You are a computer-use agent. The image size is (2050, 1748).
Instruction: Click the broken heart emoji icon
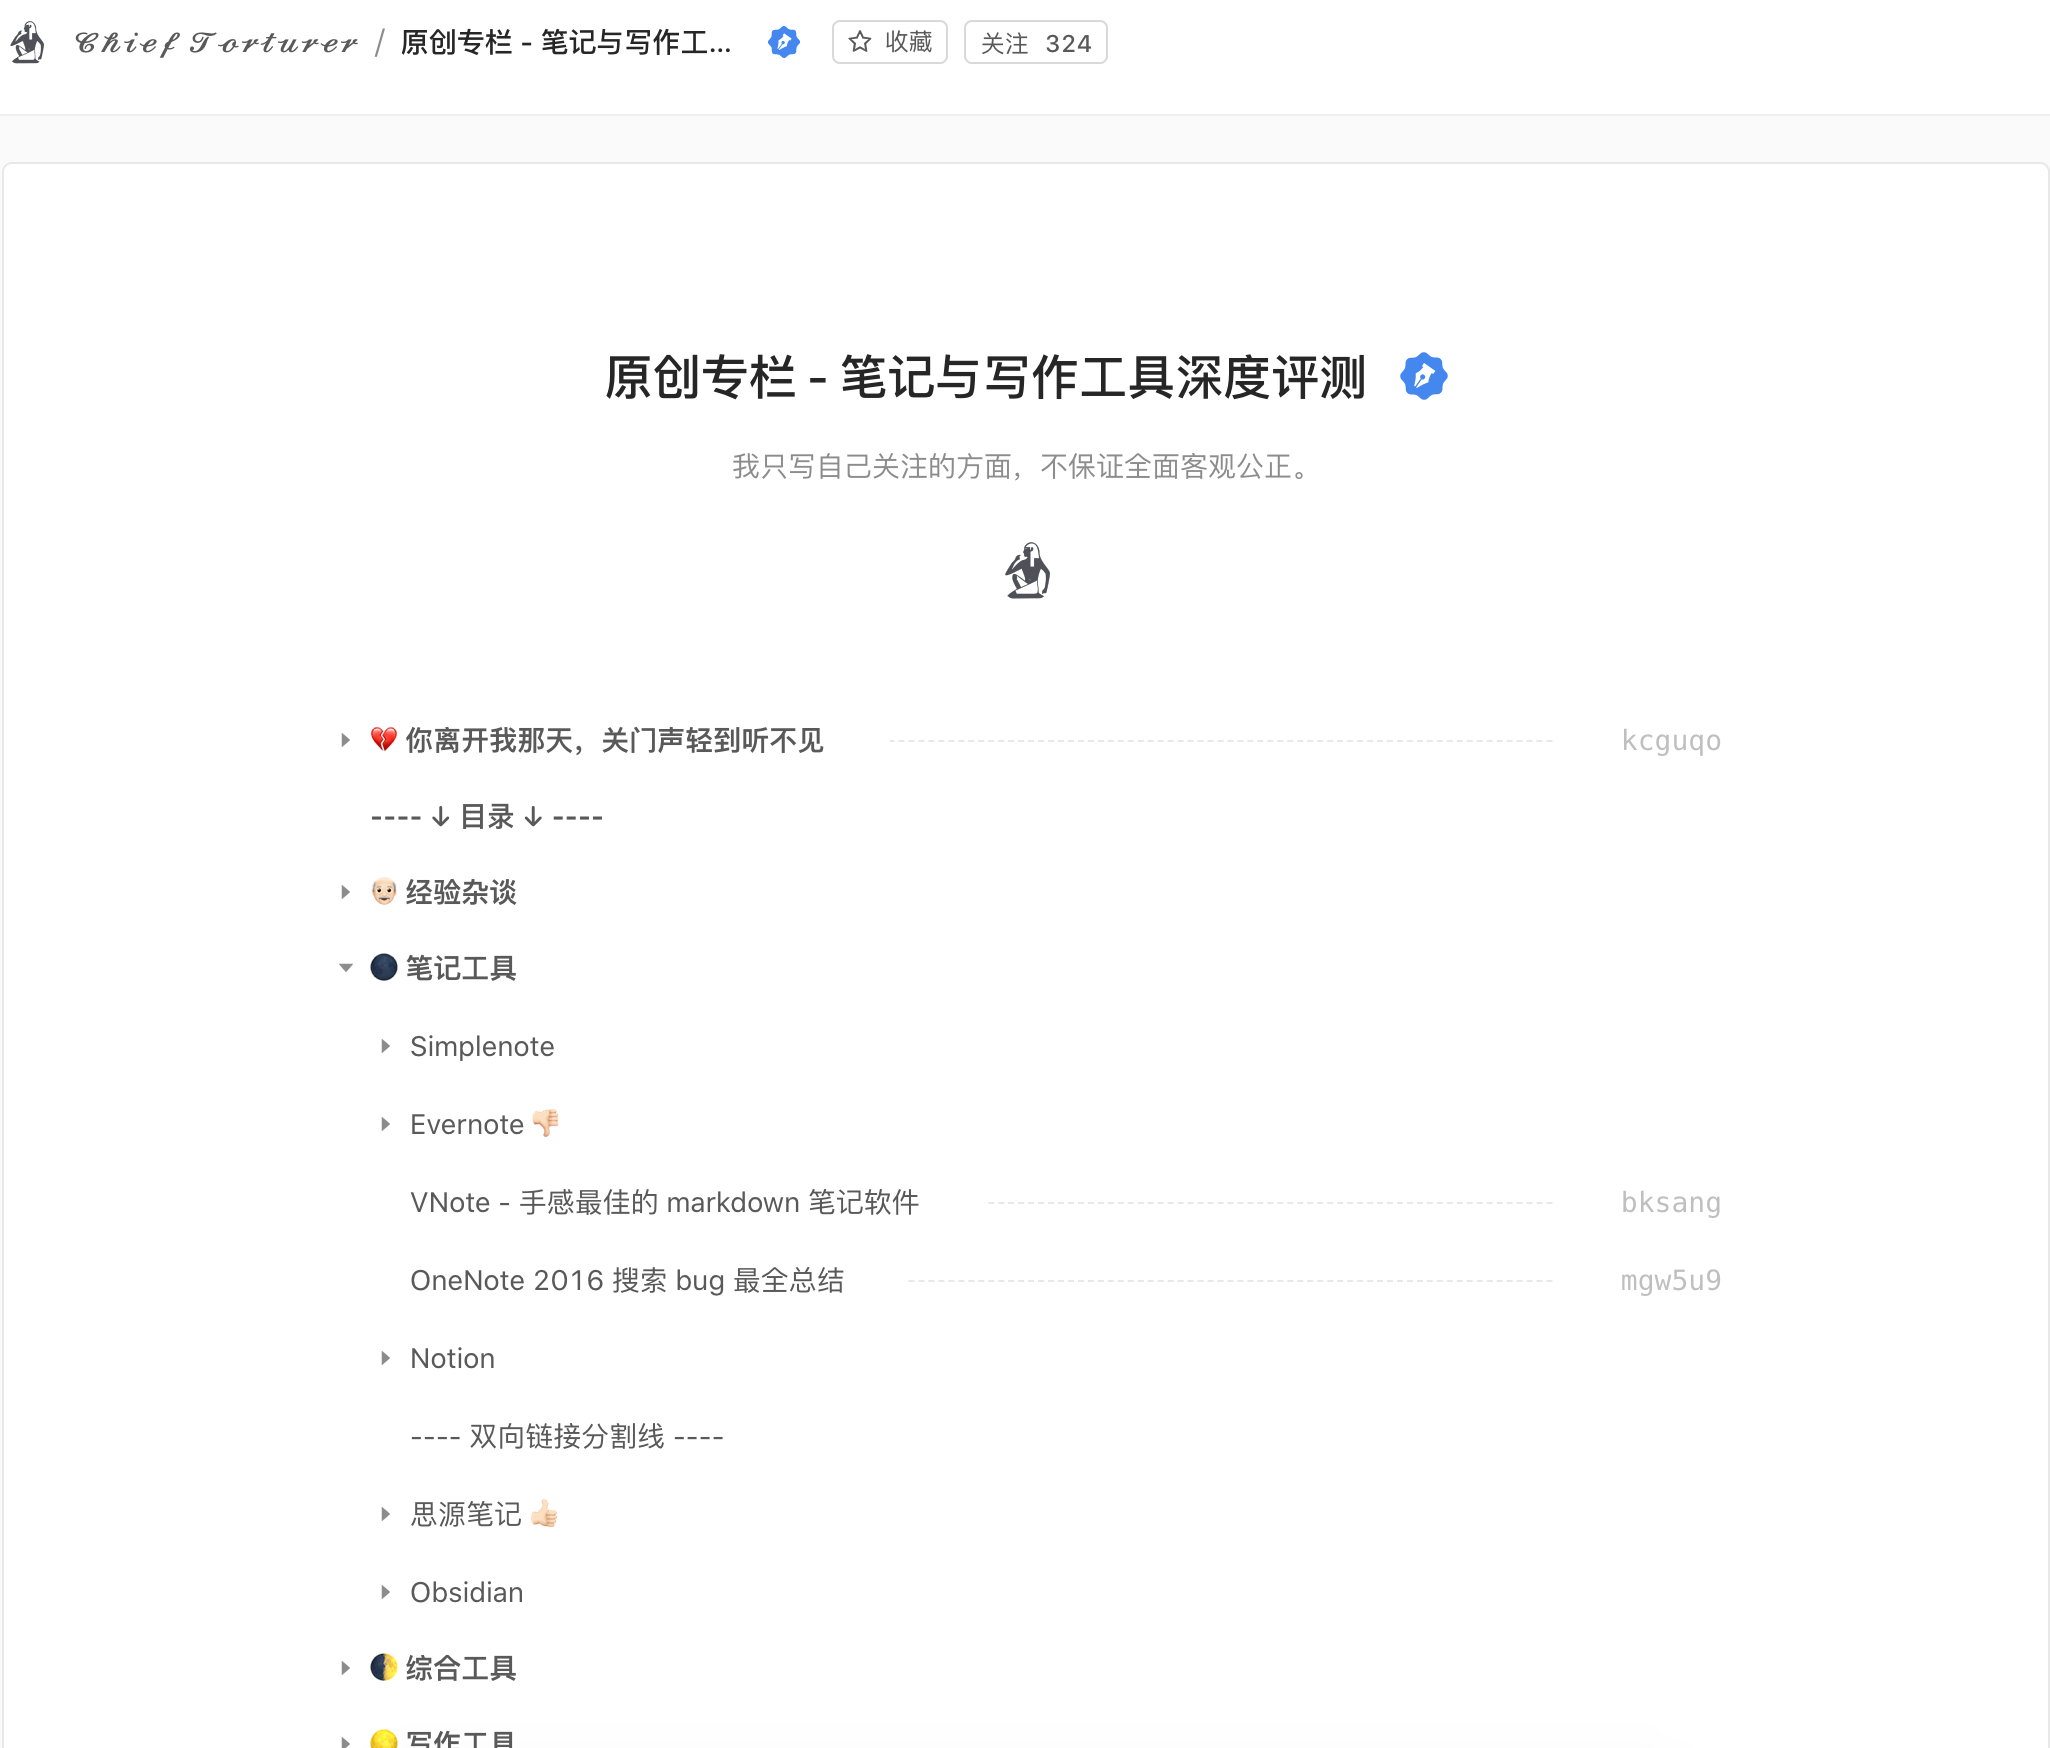384,740
